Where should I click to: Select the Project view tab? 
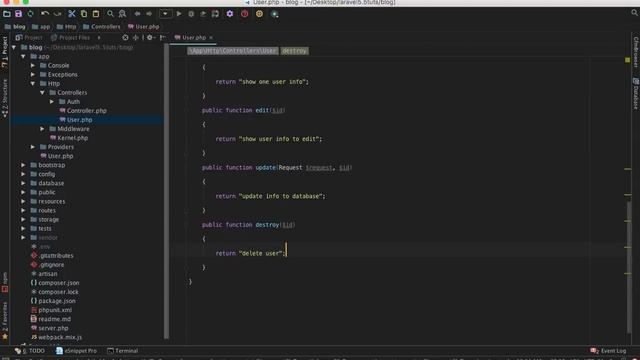[29, 38]
